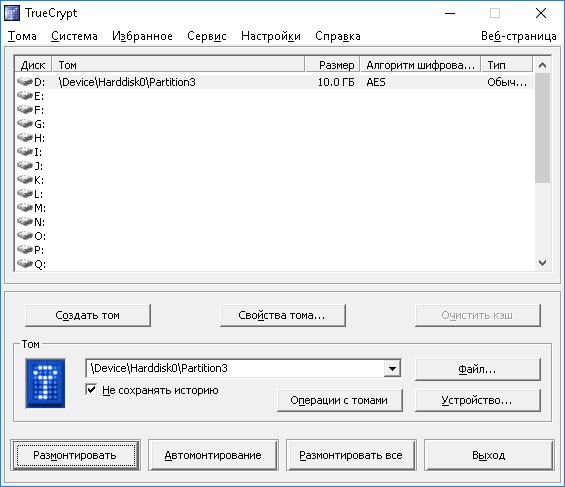Viewport: 565px width, 487px height.
Task: Toggle the Не сохранять историю checkbox
Action: [91, 389]
